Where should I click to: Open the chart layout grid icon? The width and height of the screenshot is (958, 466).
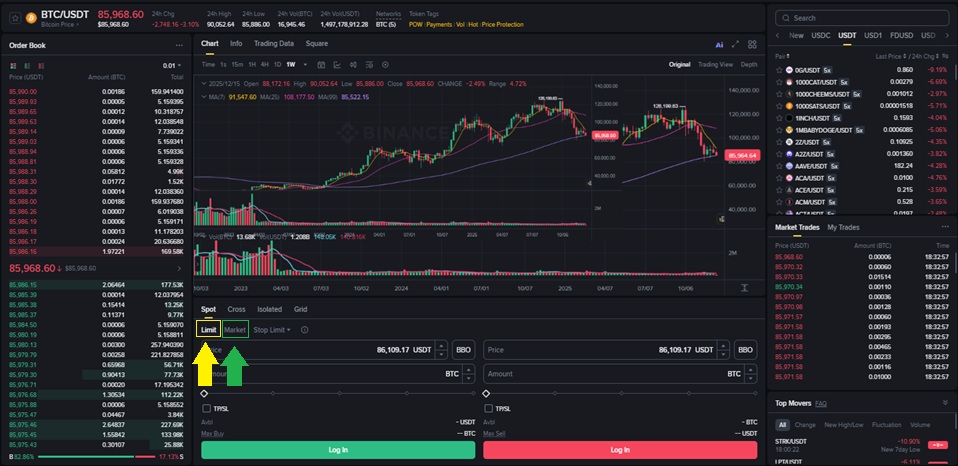(x=752, y=44)
